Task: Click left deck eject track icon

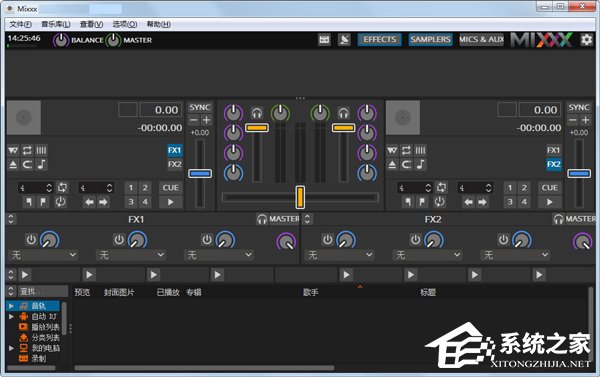Action: (13, 165)
